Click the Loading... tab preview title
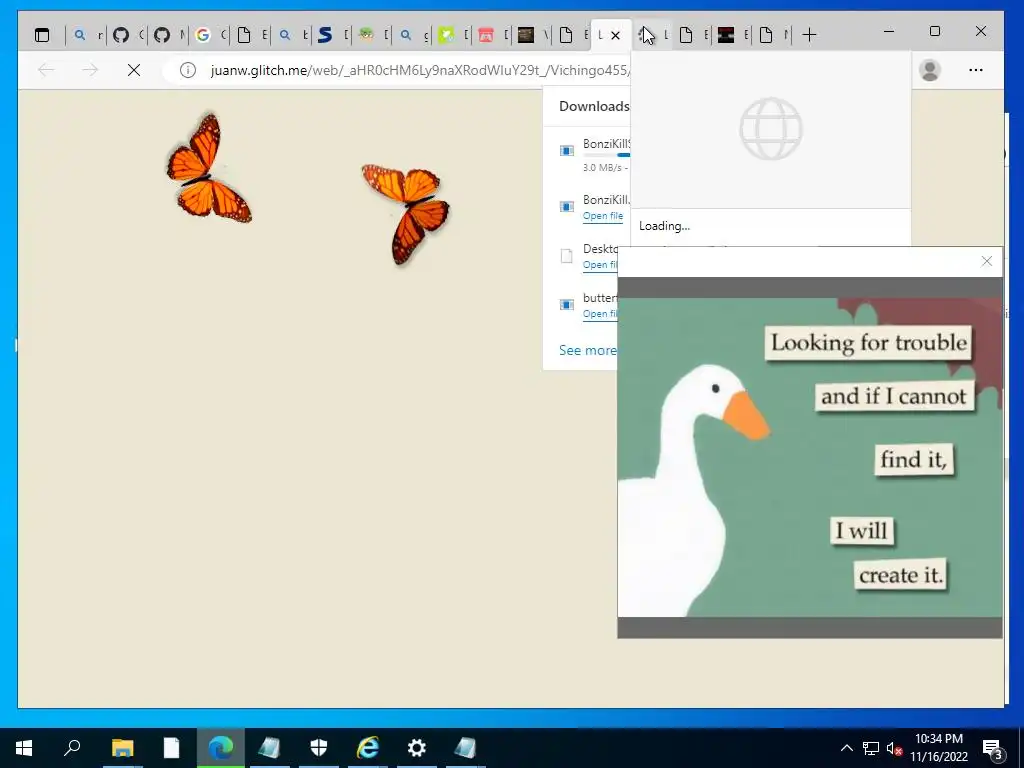The width and height of the screenshot is (1024, 768). pos(664,226)
